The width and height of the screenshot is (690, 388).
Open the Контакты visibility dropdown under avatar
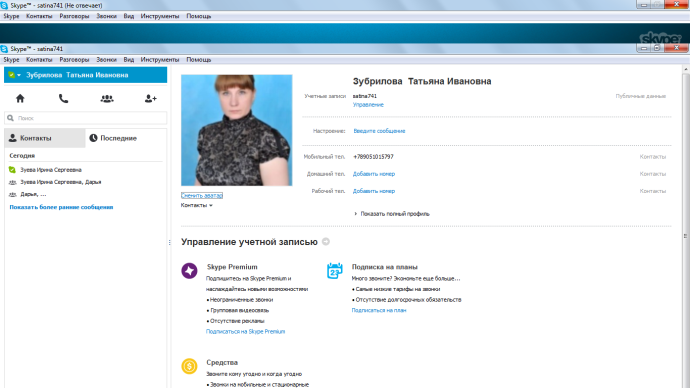point(196,205)
